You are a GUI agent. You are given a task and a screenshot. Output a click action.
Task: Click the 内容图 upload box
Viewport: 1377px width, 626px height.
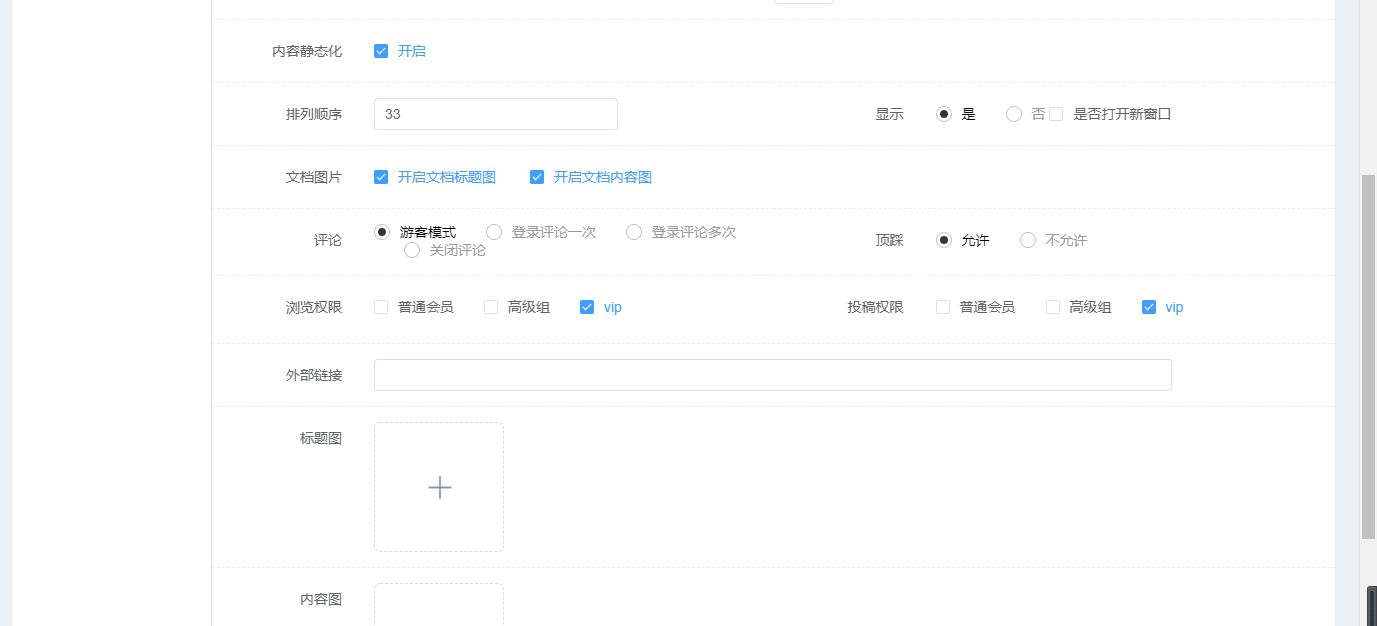click(x=439, y=604)
